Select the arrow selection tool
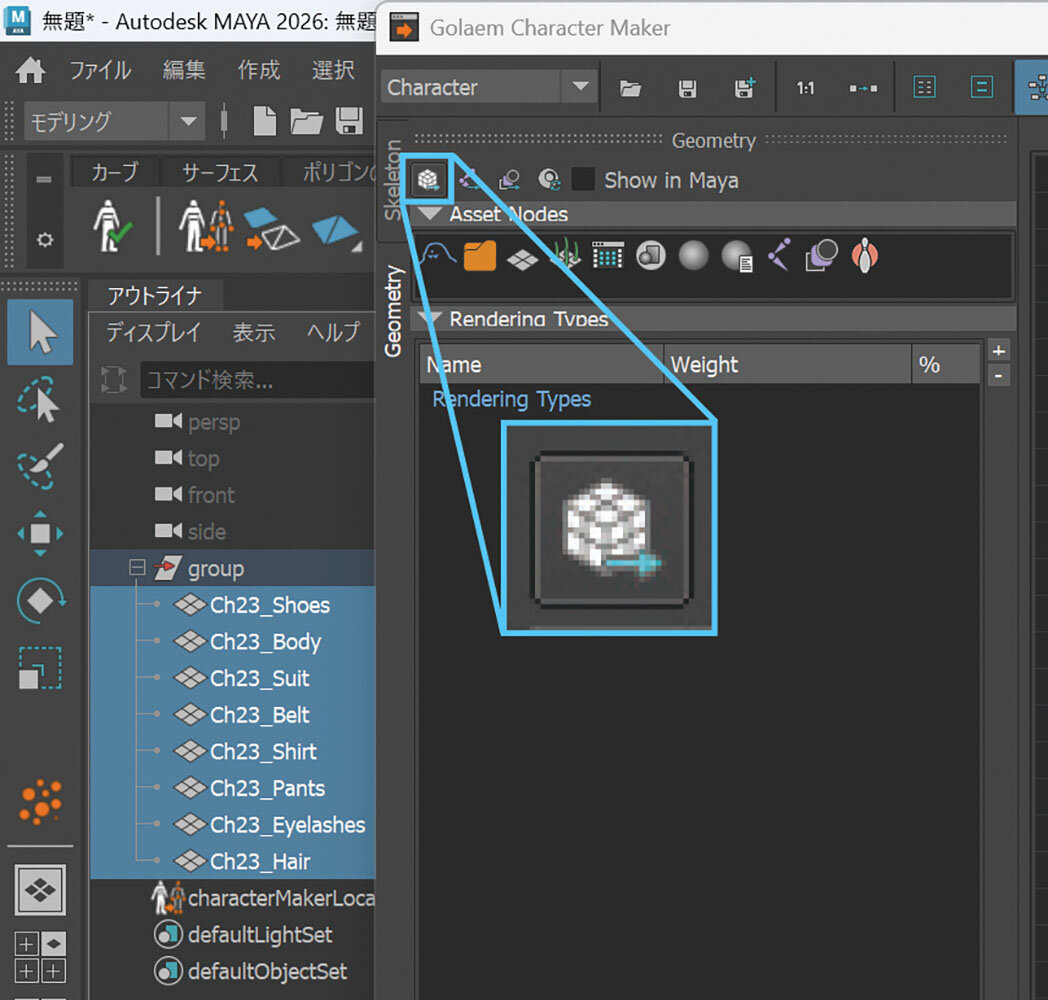The height and width of the screenshot is (1000, 1048). [x=40, y=332]
